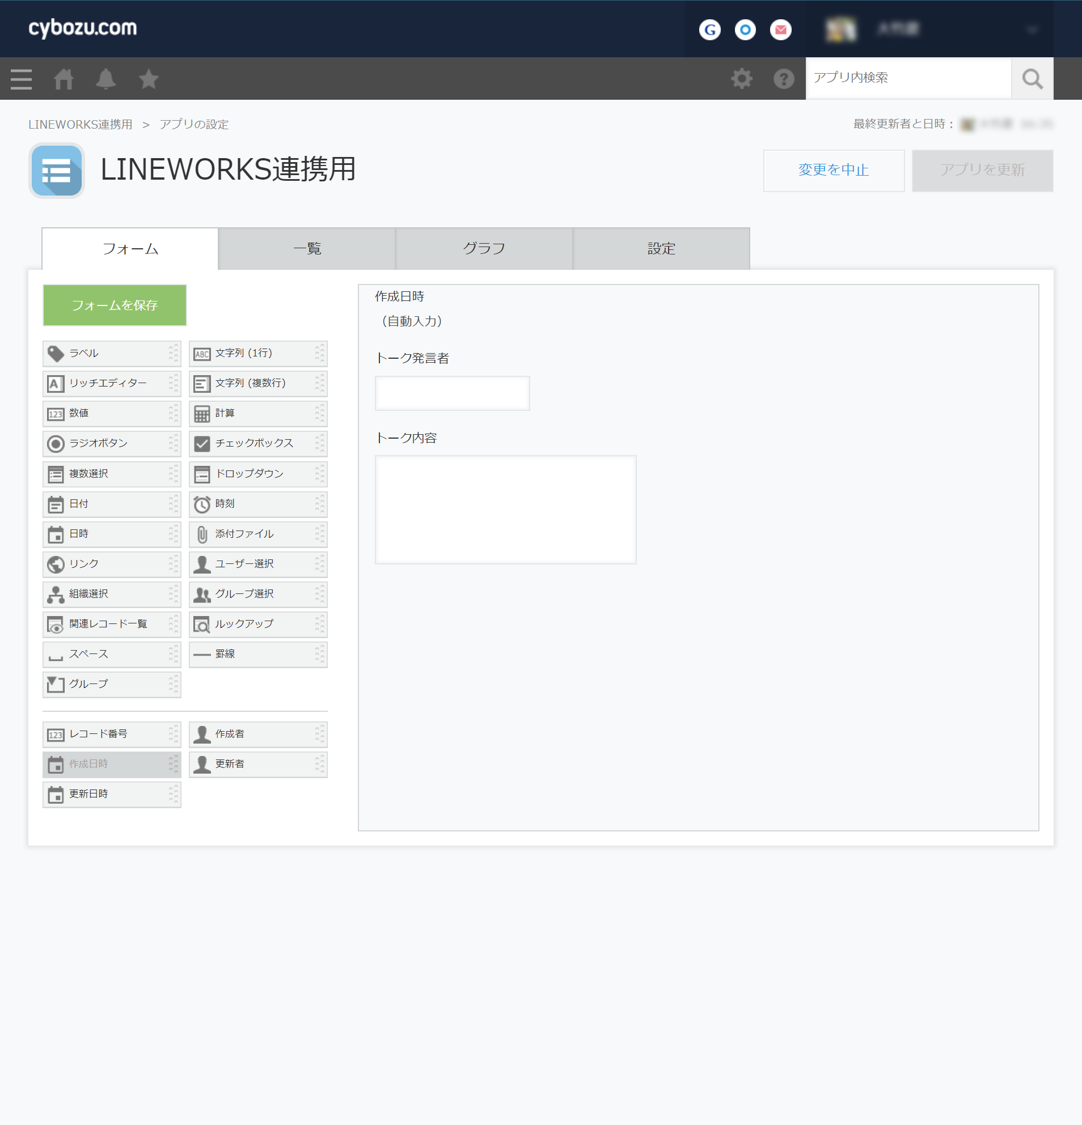
Task: Switch to the 一覧 tab
Action: tap(307, 249)
